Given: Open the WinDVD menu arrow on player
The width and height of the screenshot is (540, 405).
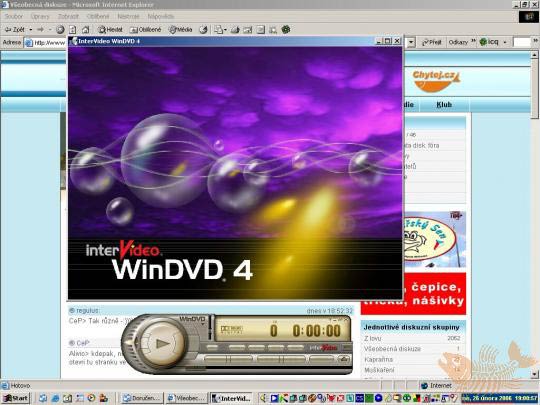Looking at the screenshot, I should tap(202, 324).
